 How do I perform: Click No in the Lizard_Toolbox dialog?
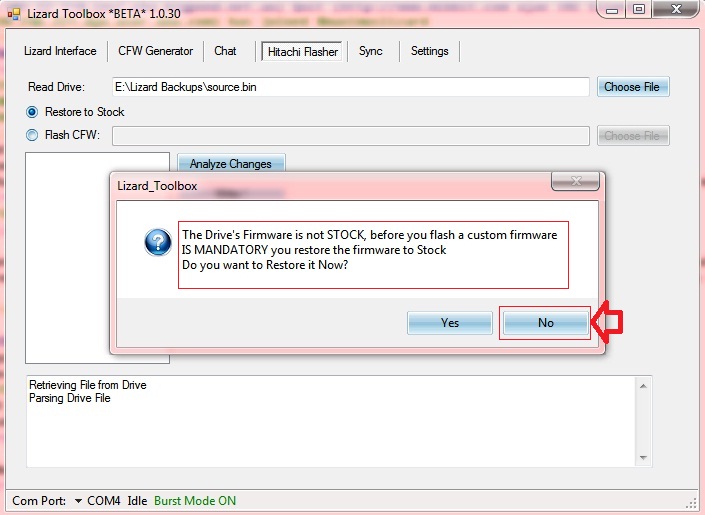click(x=545, y=323)
